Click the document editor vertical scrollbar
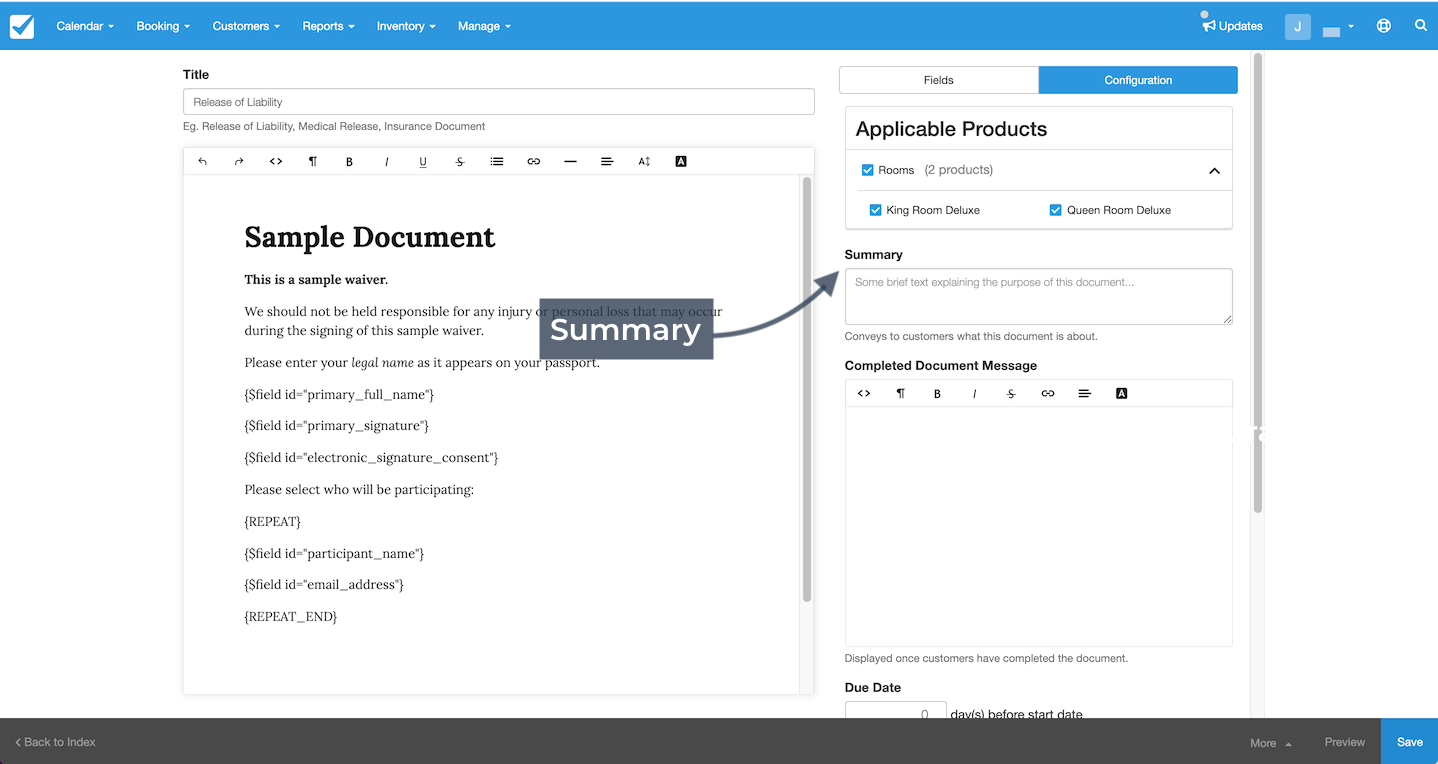1438x764 pixels. (807, 390)
